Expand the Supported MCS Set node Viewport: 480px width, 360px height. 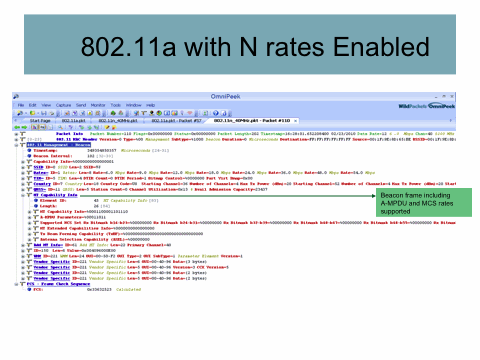coord(30,223)
